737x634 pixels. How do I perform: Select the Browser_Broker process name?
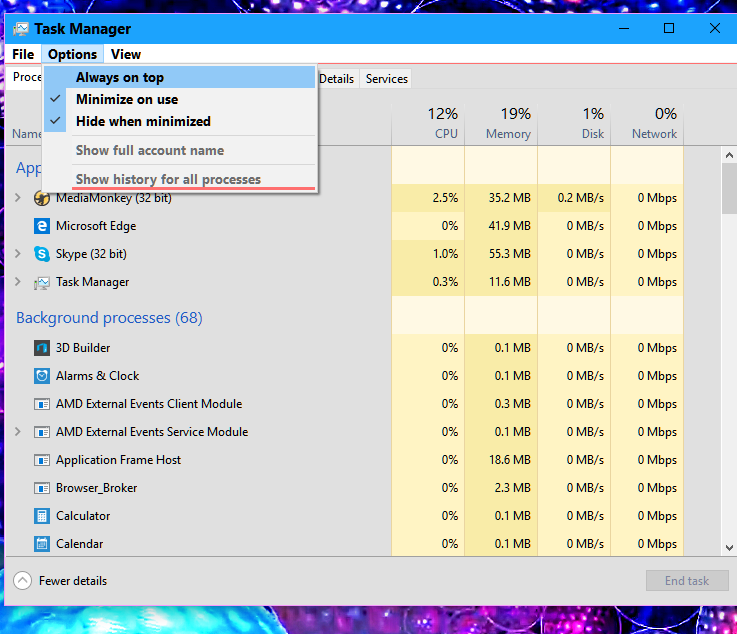pos(96,488)
